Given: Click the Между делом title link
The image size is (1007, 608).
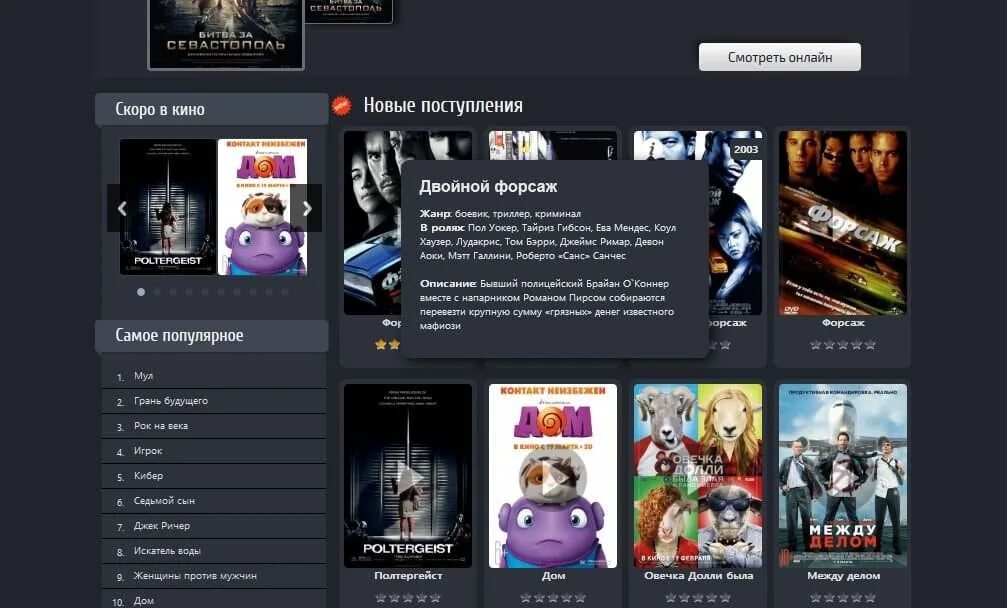Looking at the screenshot, I should coord(843,576).
